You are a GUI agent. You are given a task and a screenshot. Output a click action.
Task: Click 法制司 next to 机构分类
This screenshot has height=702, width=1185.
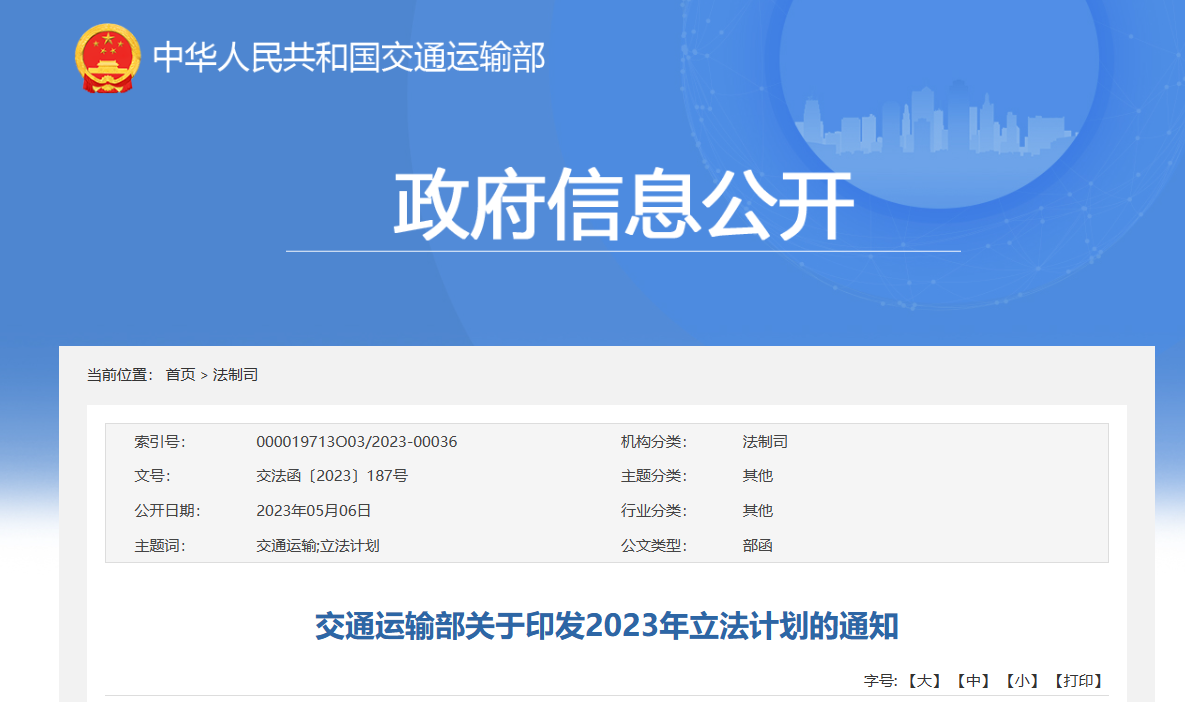tap(765, 442)
